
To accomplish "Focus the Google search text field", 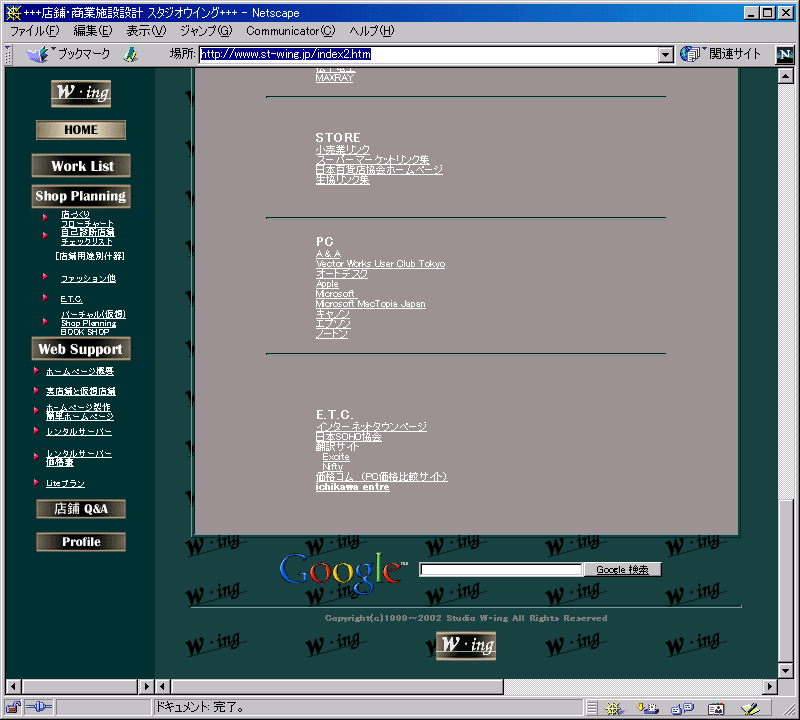I will 501,569.
